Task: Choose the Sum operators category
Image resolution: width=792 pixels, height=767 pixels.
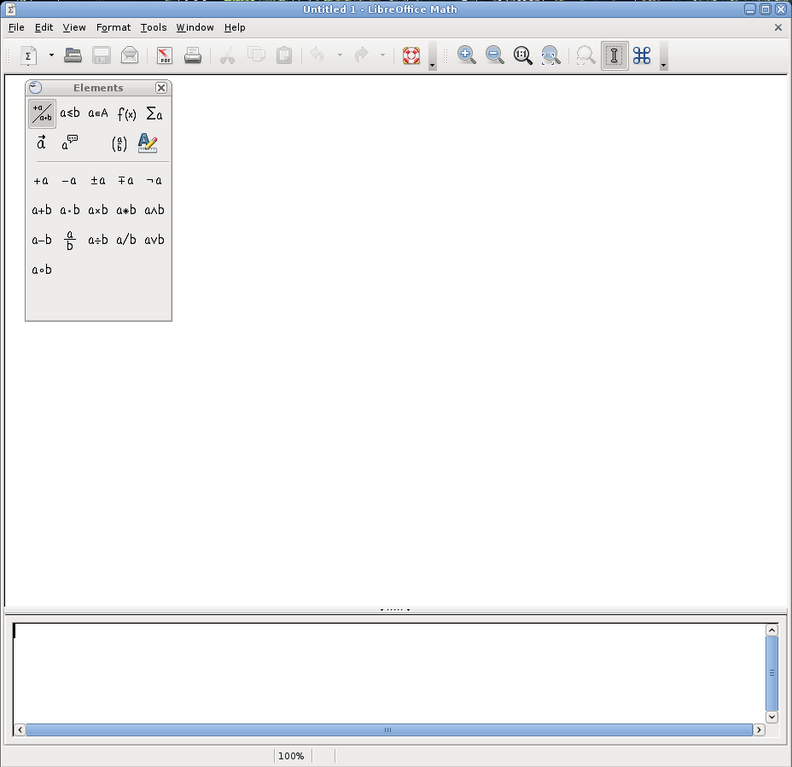Action: tap(154, 114)
